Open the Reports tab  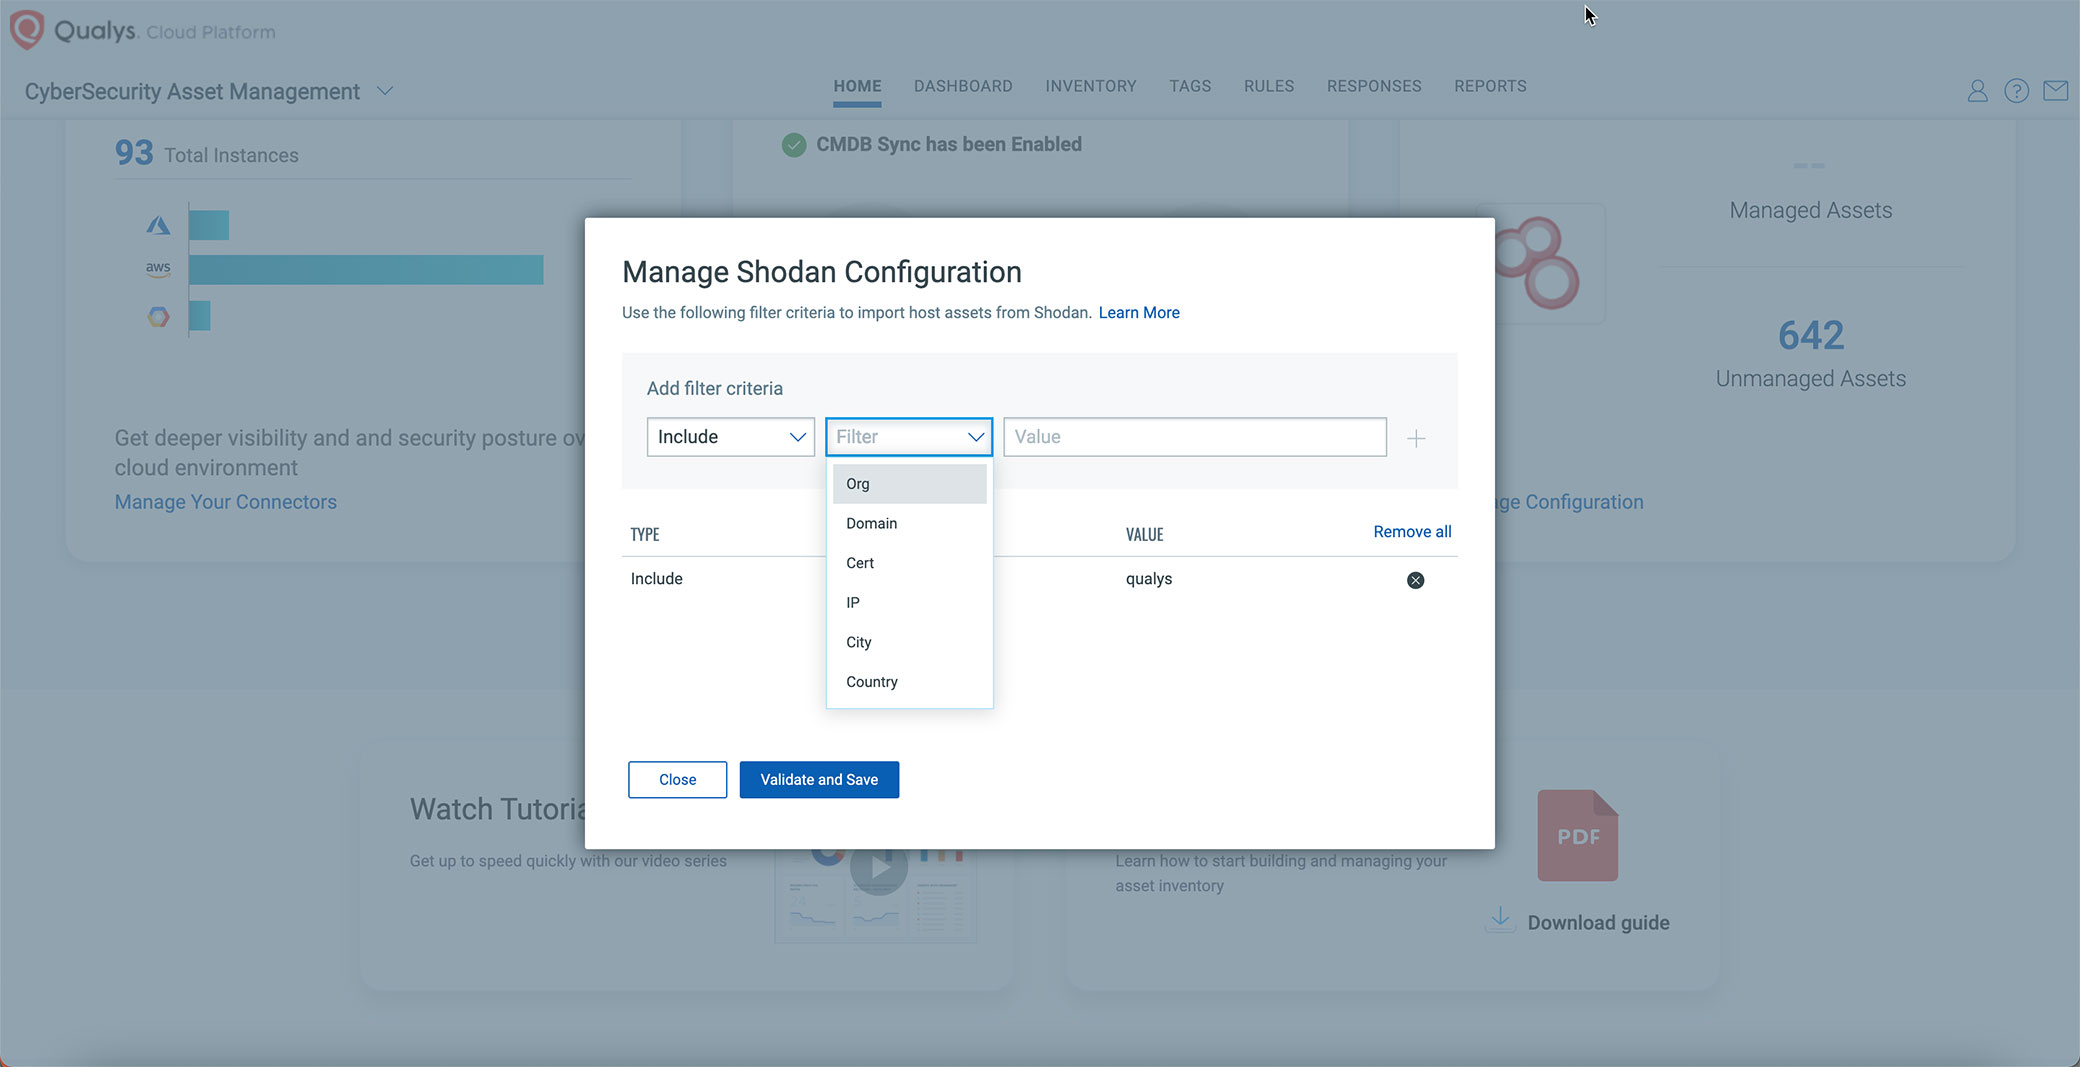tap(1490, 86)
